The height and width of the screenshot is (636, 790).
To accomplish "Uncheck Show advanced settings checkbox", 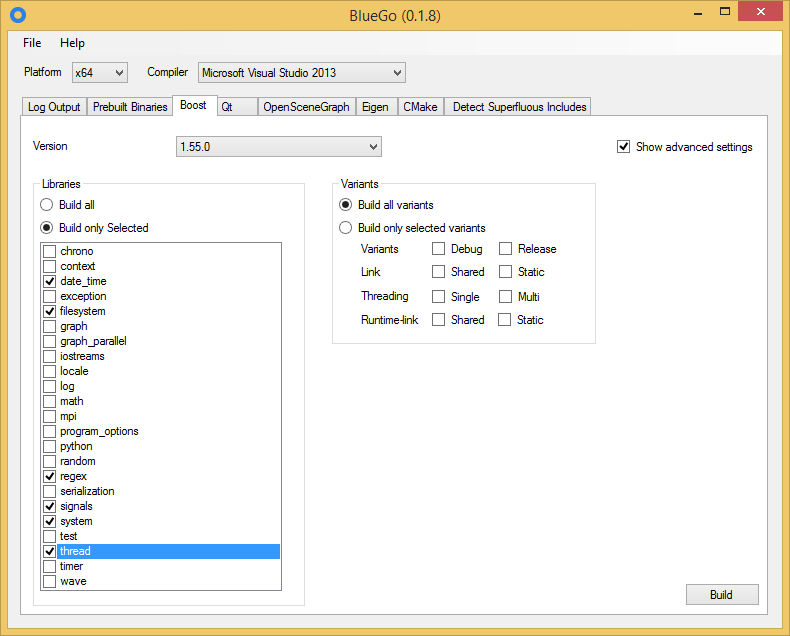I will [x=625, y=147].
